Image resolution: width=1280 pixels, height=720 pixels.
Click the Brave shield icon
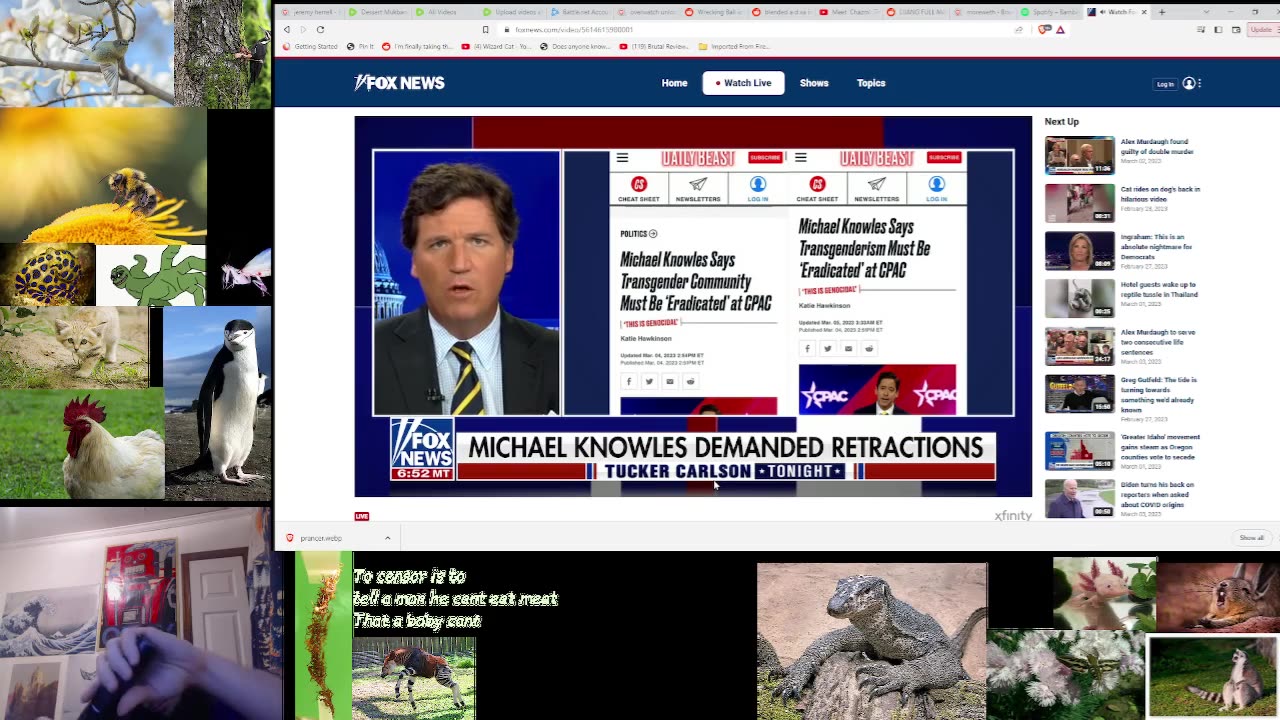click(x=1045, y=30)
